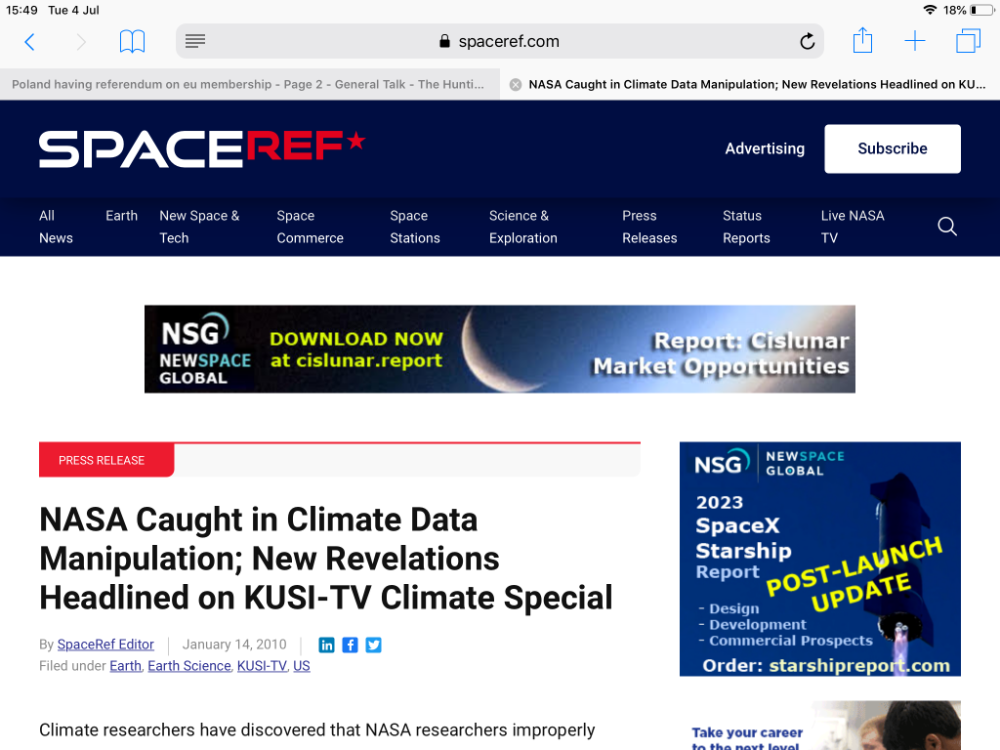This screenshot has width=1000, height=750.
Task: Click the SpaceRef logo
Action: click(202, 149)
